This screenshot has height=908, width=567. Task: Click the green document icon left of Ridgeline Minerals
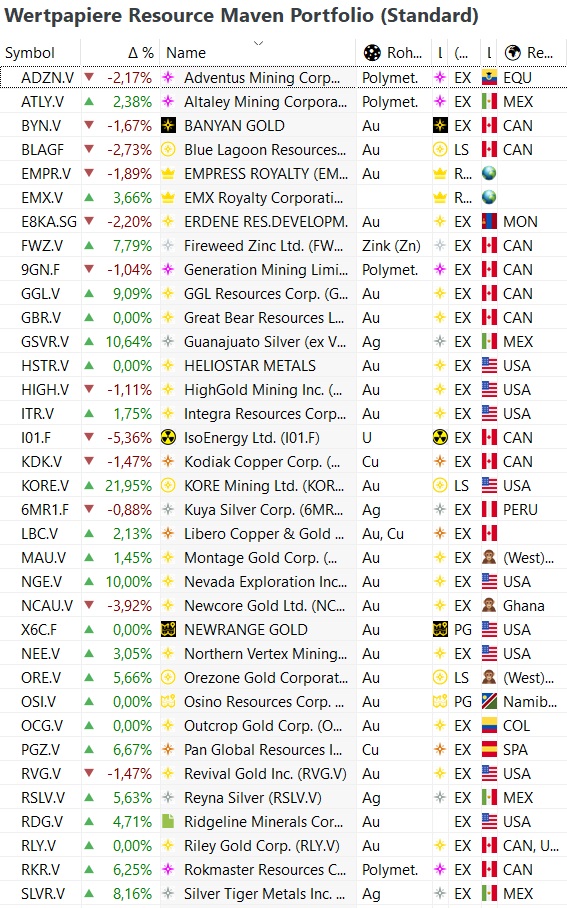(x=168, y=822)
